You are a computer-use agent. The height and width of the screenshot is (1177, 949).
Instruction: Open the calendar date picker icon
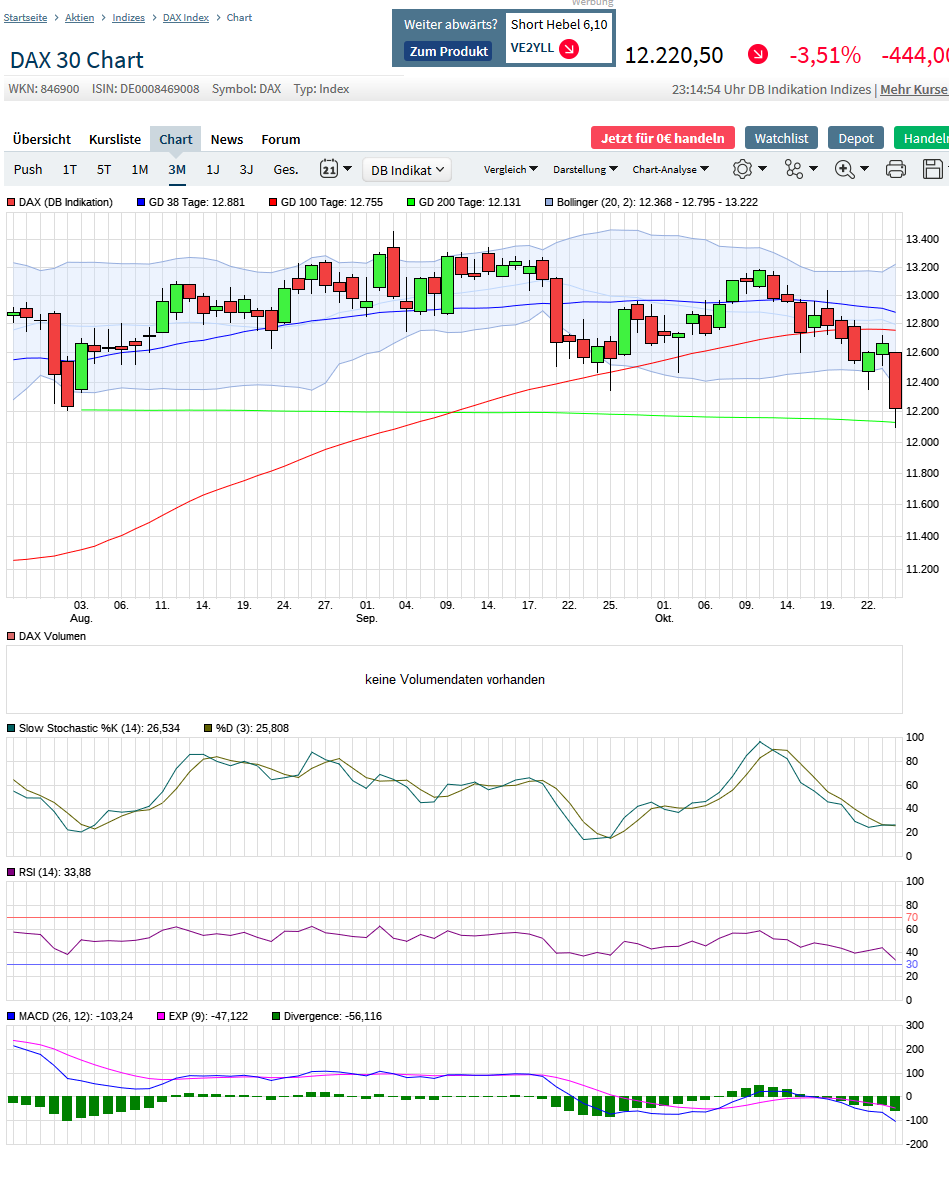tap(329, 168)
